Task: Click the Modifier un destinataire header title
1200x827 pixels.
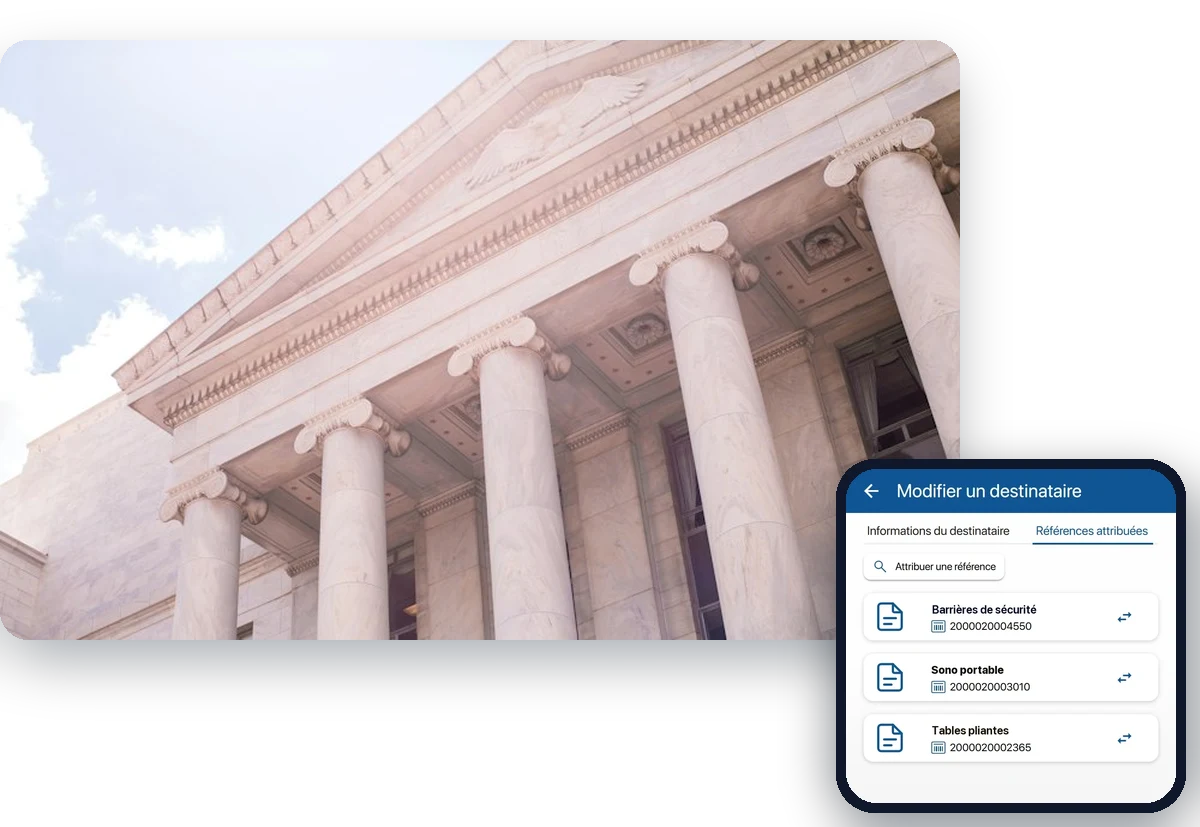Action: click(989, 491)
